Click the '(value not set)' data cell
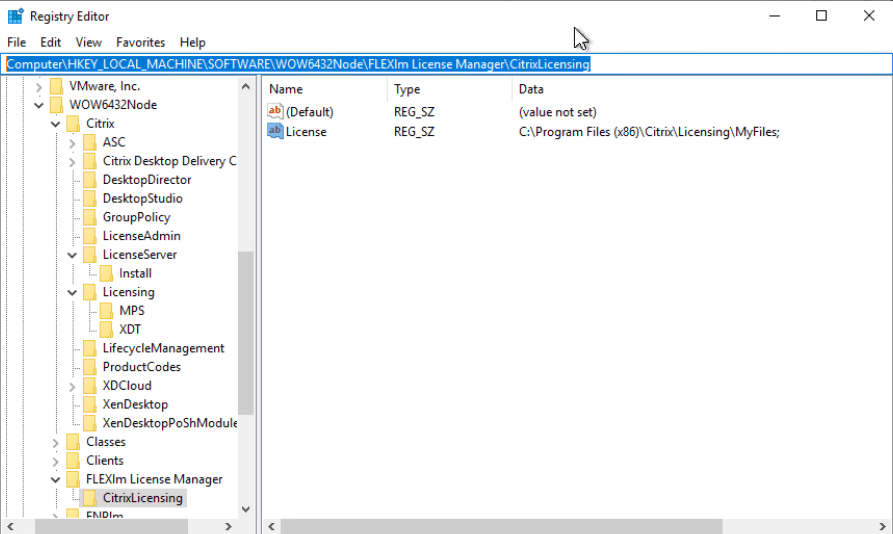893x534 pixels. pyautogui.click(x=558, y=112)
